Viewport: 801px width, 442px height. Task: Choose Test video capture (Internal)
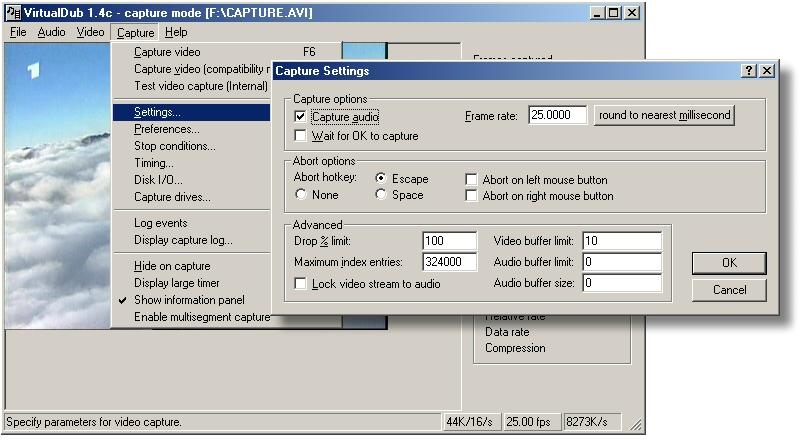[x=192, y=85]
